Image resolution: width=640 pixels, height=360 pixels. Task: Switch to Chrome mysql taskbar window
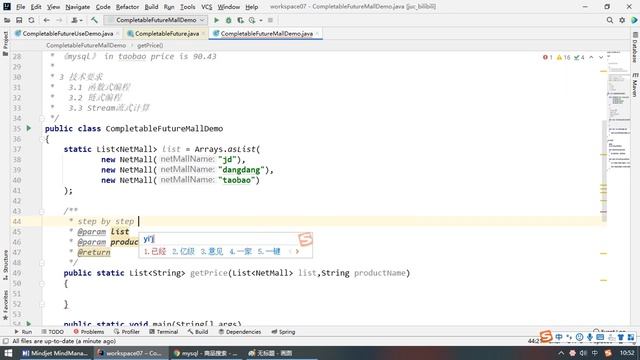pyautogui.click(x=206, y=353)
